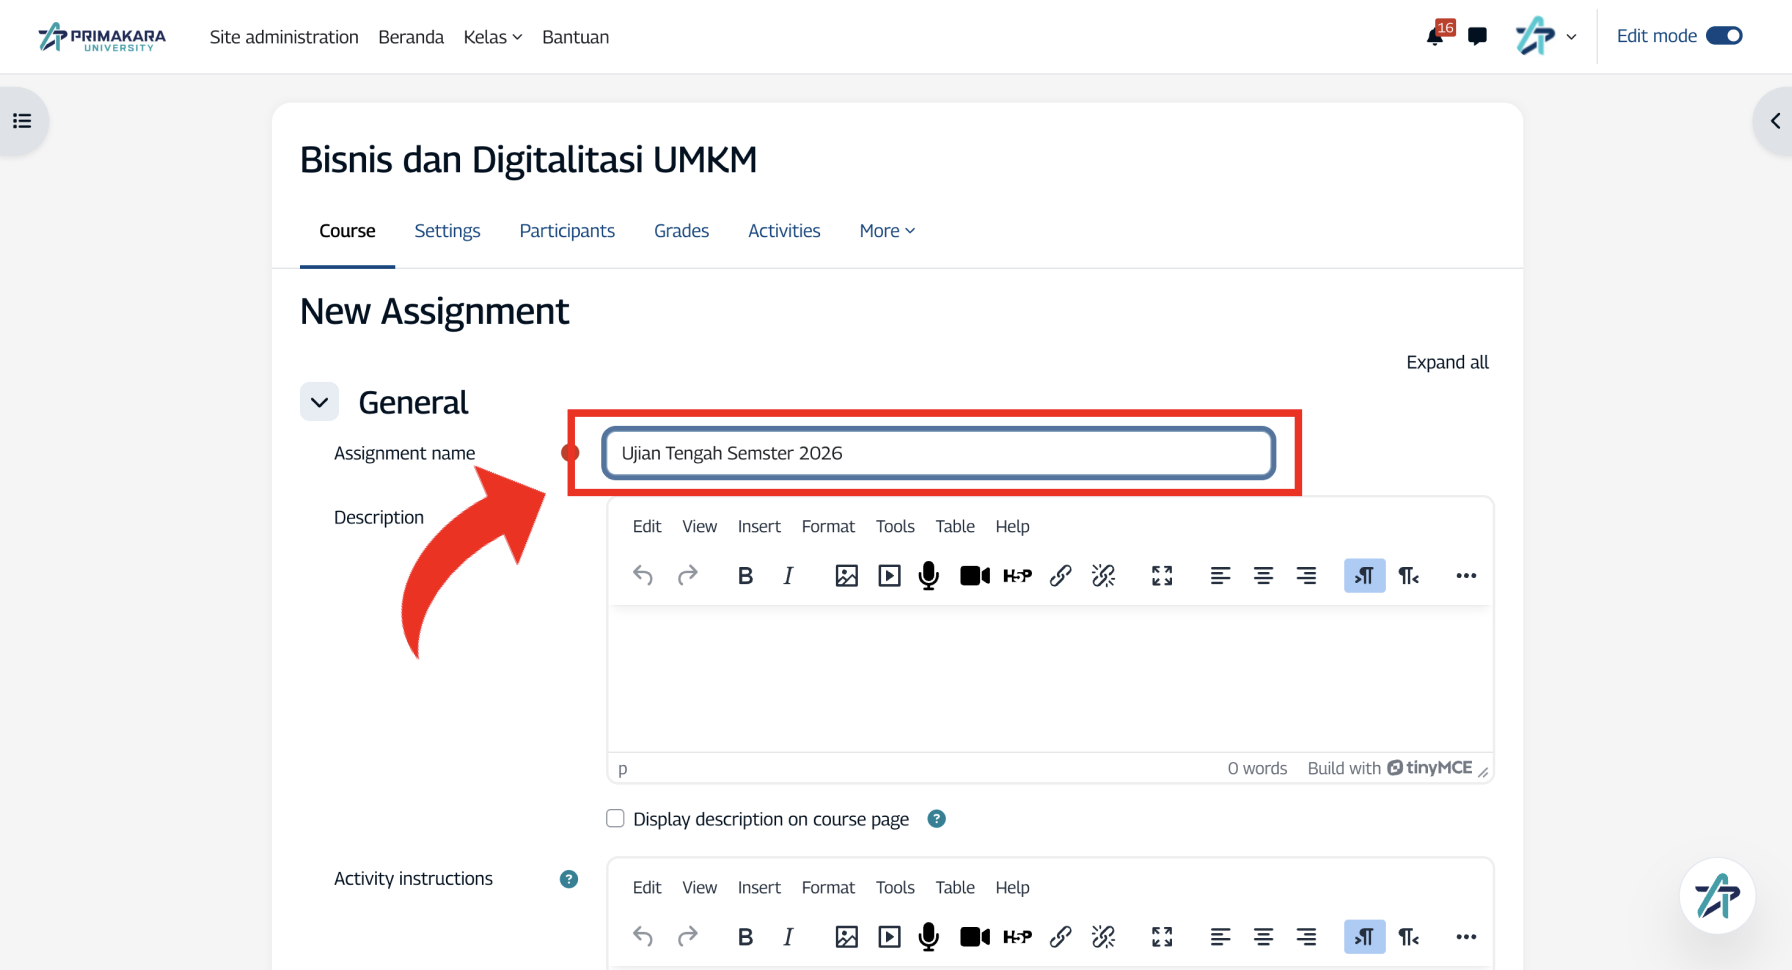The image size is (1792, 970).
Task: Open help for Display description option
Action: click(x=937, y=819)
